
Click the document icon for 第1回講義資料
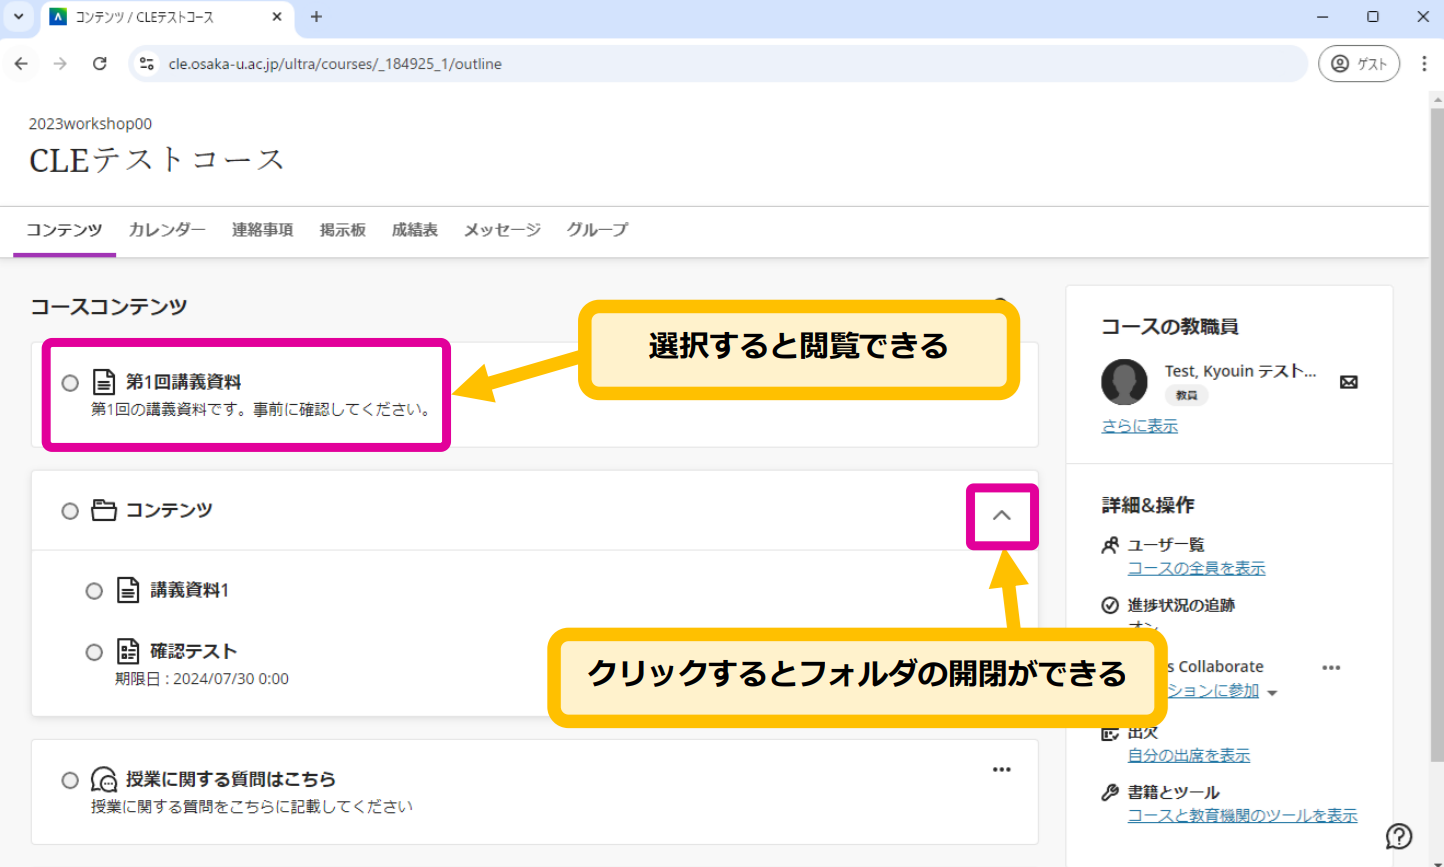[x=104, y=382]
